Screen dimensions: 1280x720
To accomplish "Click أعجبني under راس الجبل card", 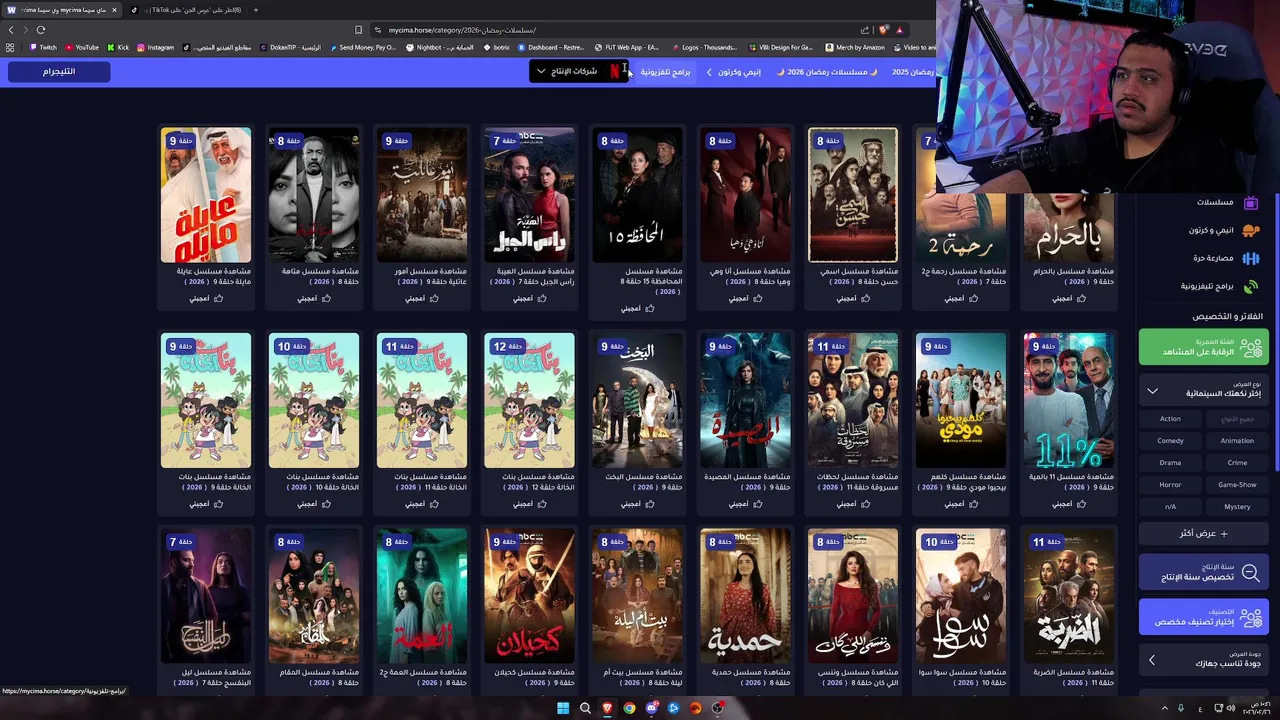I will [x=529, y=298].
